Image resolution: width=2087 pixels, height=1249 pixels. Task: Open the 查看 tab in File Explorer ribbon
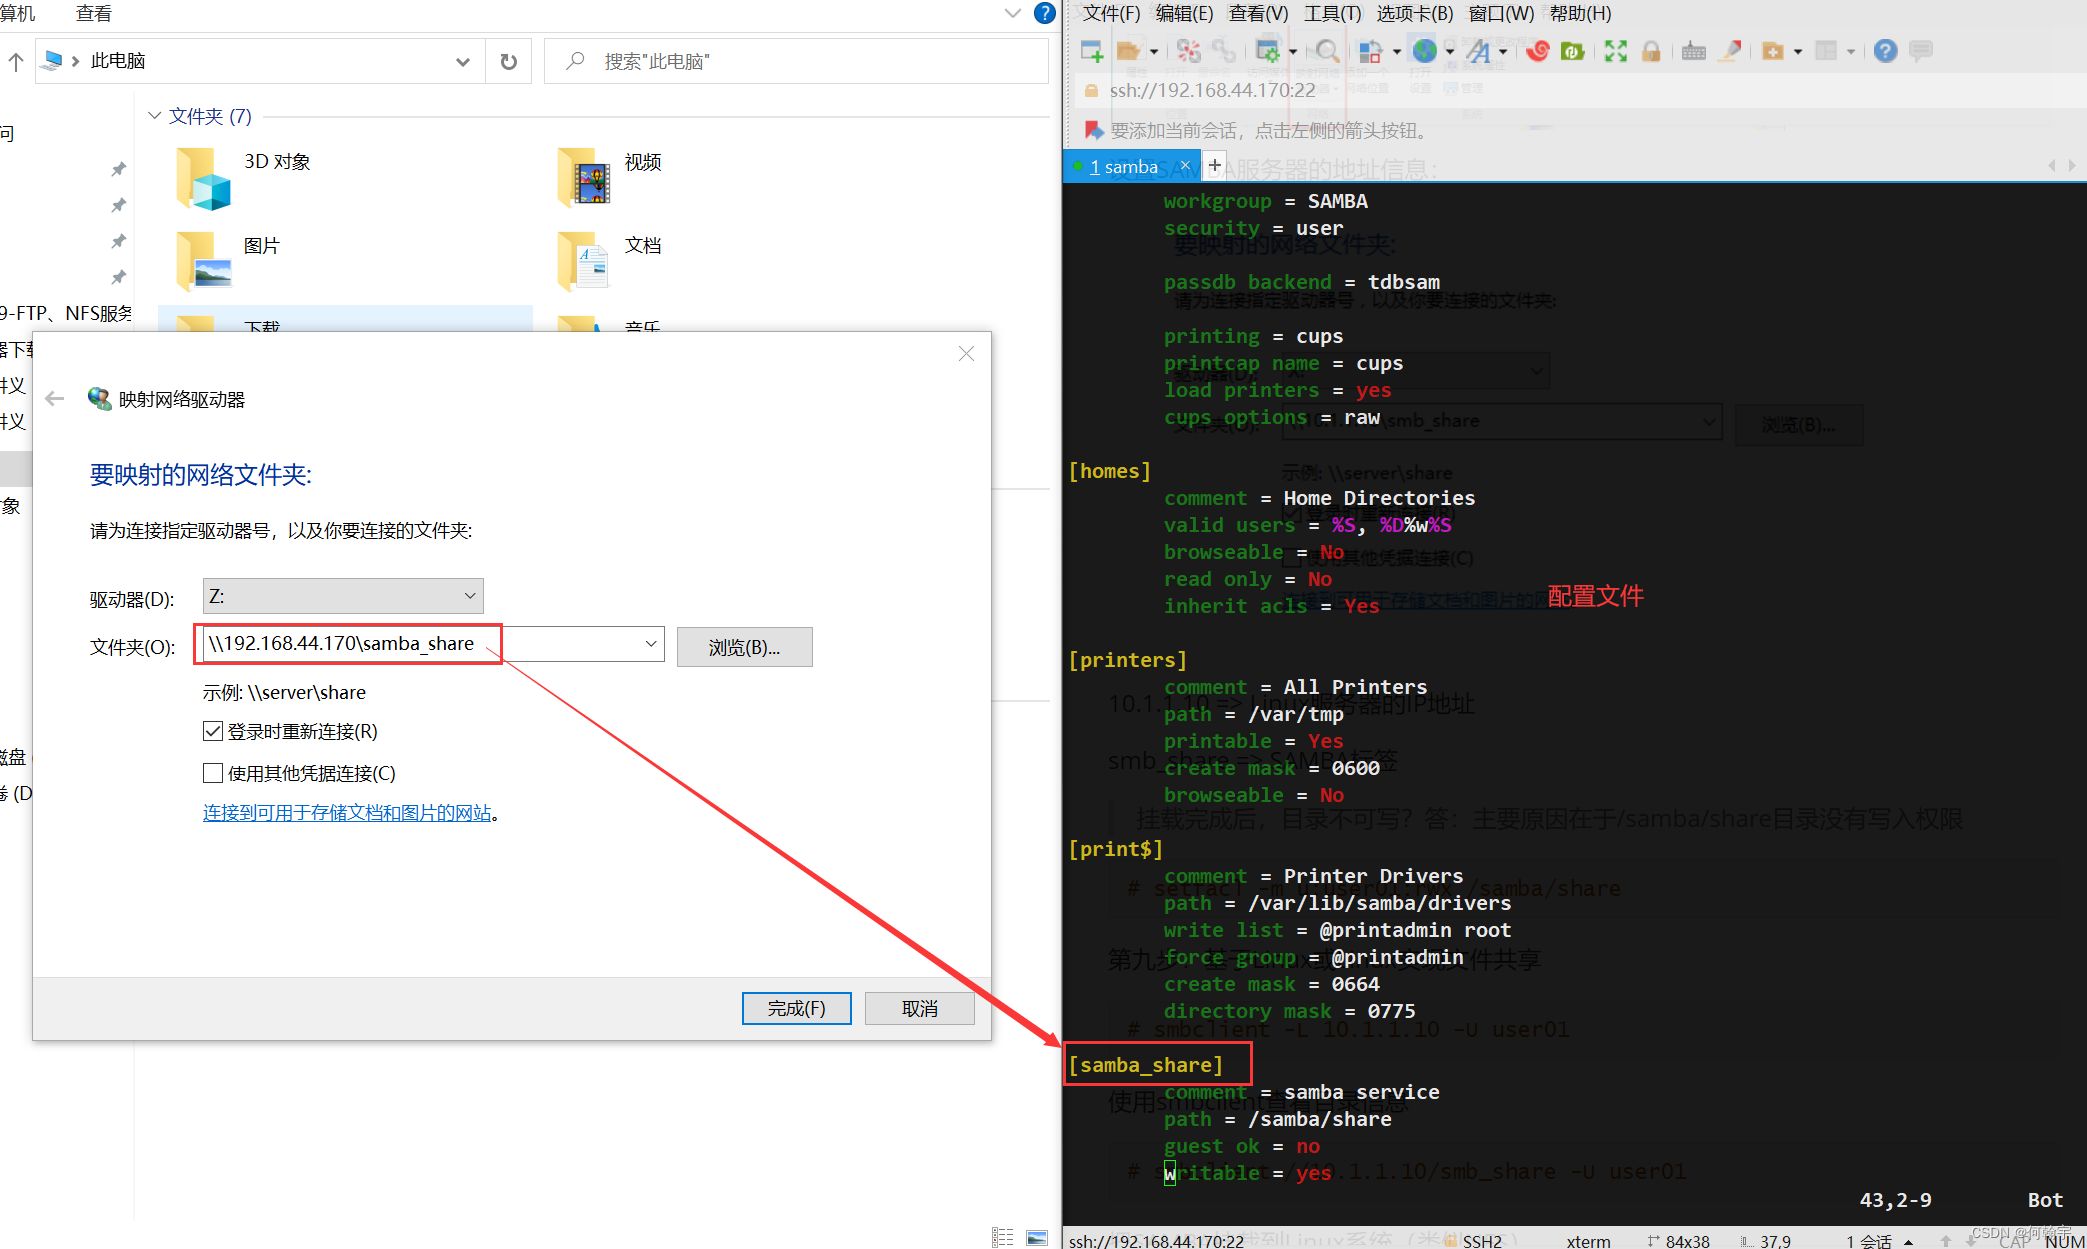click(x=94, y=13)
